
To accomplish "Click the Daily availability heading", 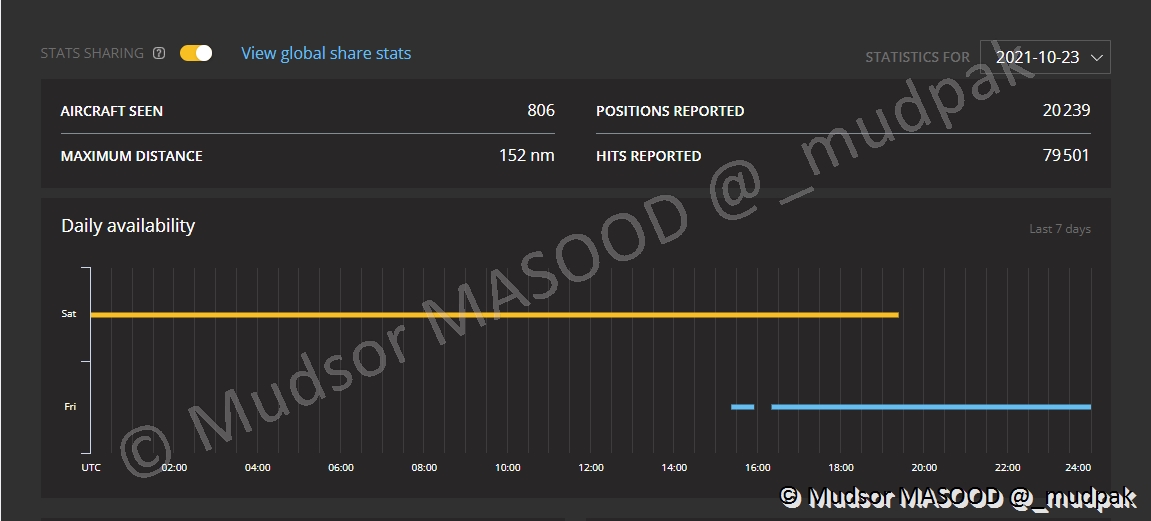I will coord(128,226).
